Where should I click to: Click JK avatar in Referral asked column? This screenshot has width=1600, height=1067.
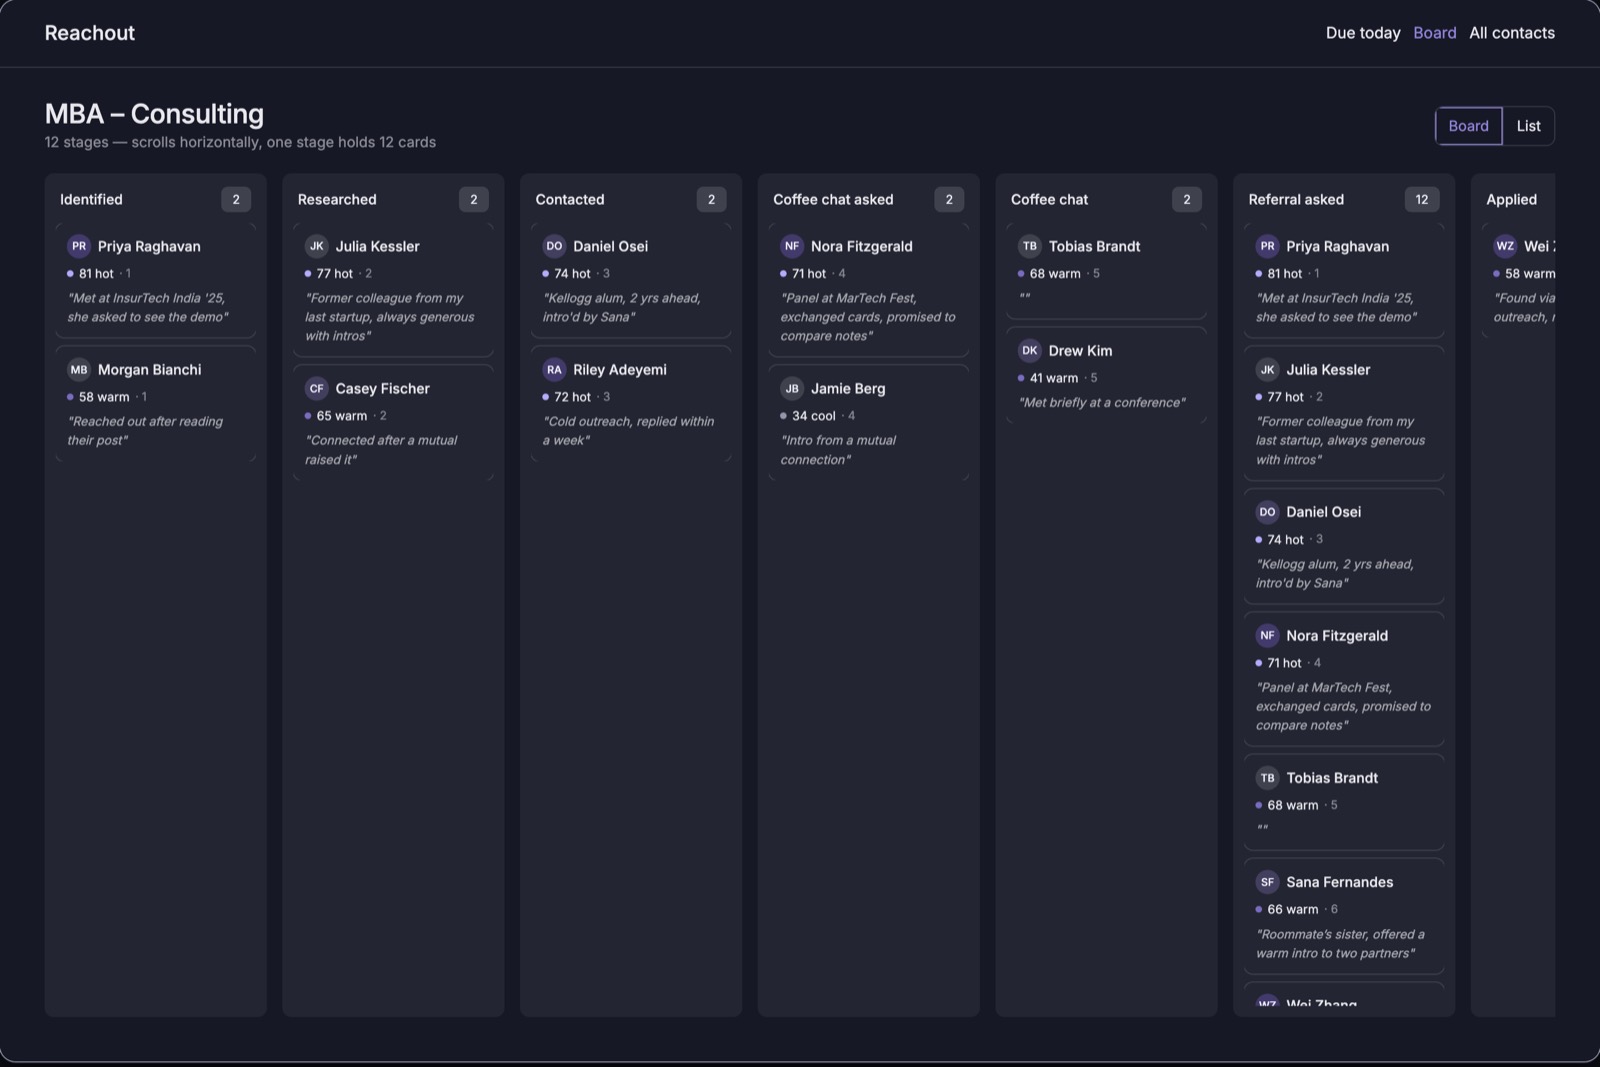(1268, 369)
